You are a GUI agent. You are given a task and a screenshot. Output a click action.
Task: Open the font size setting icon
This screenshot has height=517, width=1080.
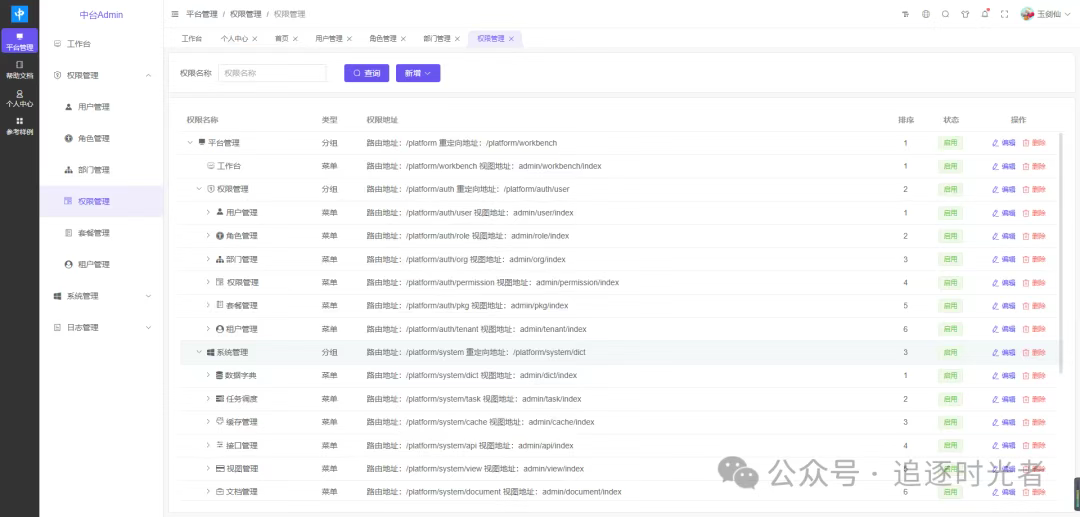(x=906, y=14)
